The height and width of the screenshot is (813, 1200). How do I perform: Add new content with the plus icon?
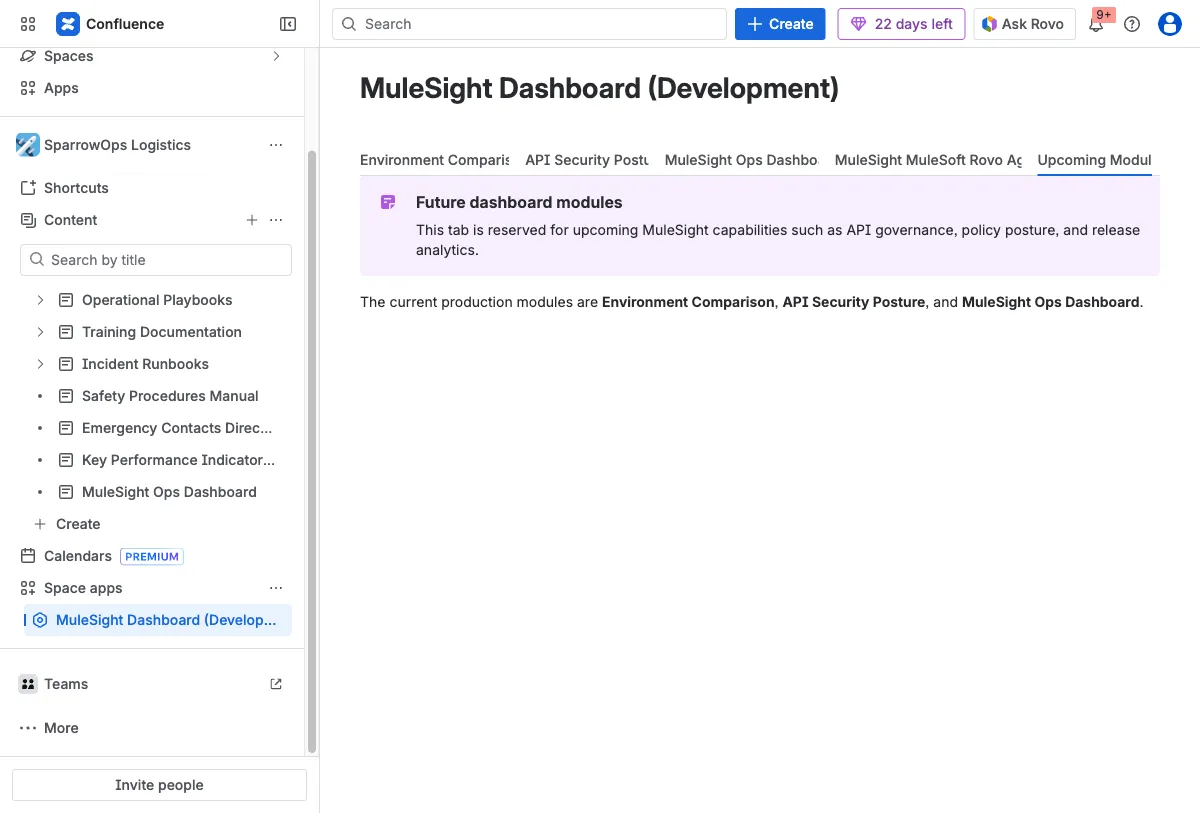252,220
